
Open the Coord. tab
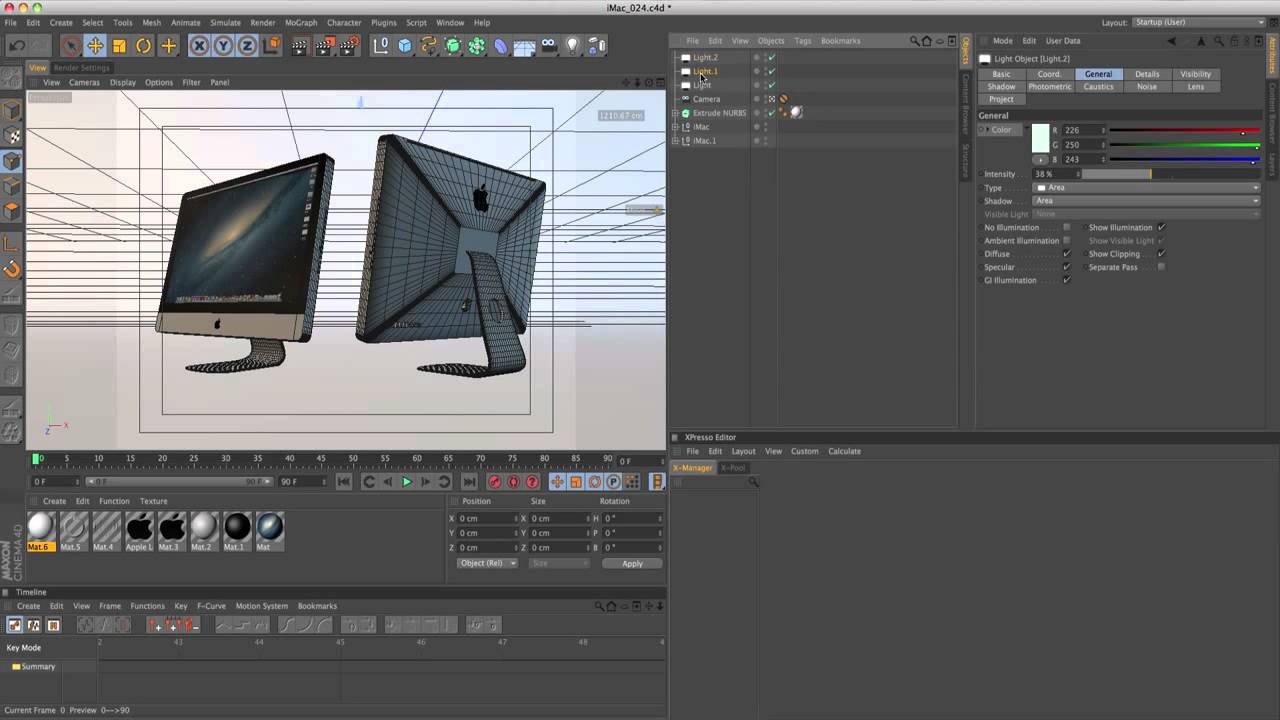pyautogui.click(x=1049, y=74)
